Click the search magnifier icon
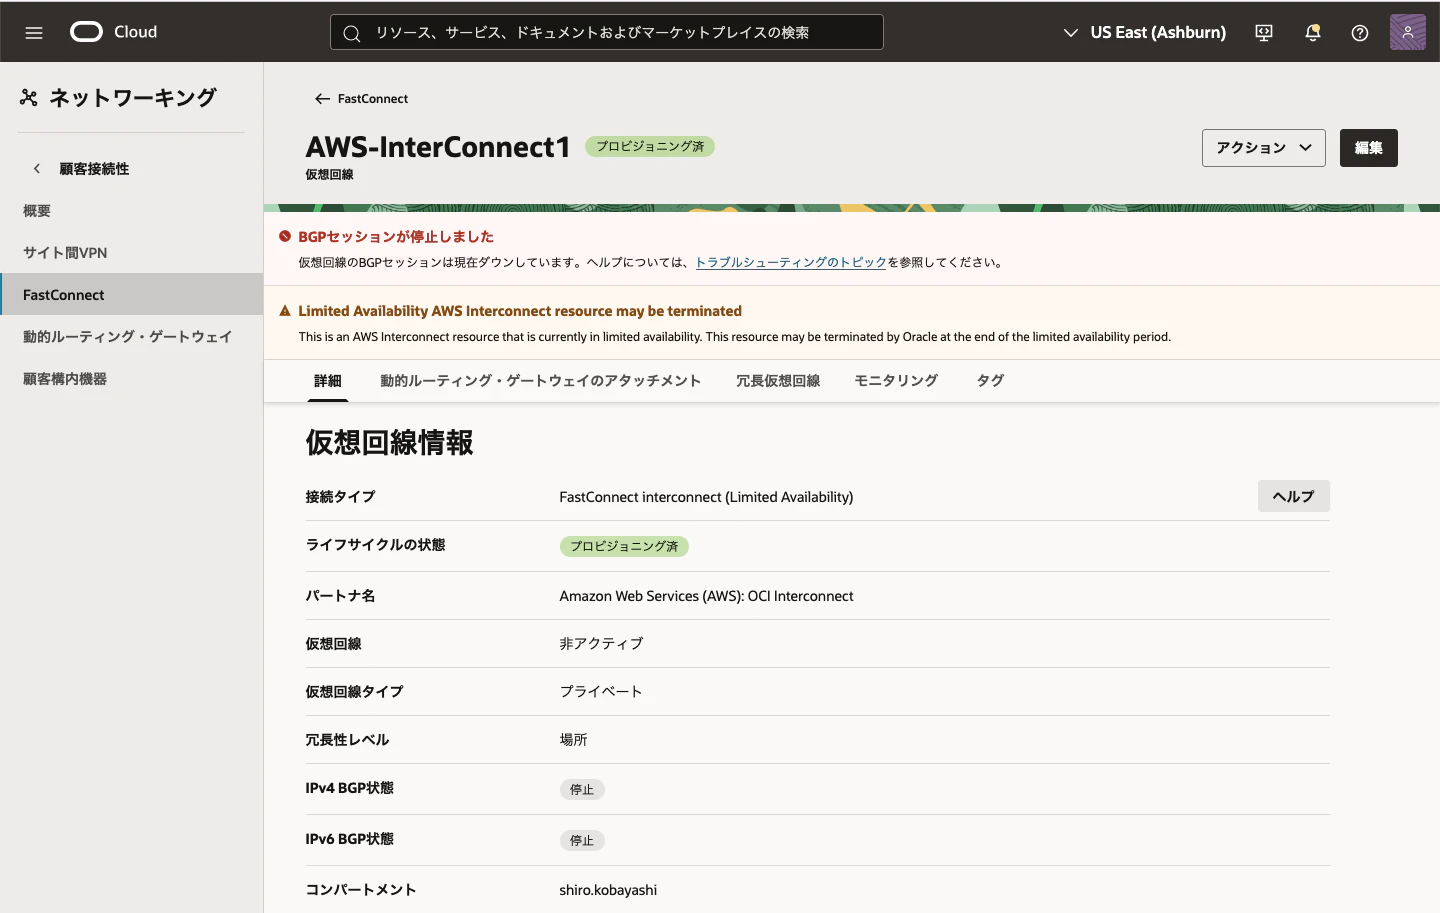The image size is (1440, 913). pos(352,33)
